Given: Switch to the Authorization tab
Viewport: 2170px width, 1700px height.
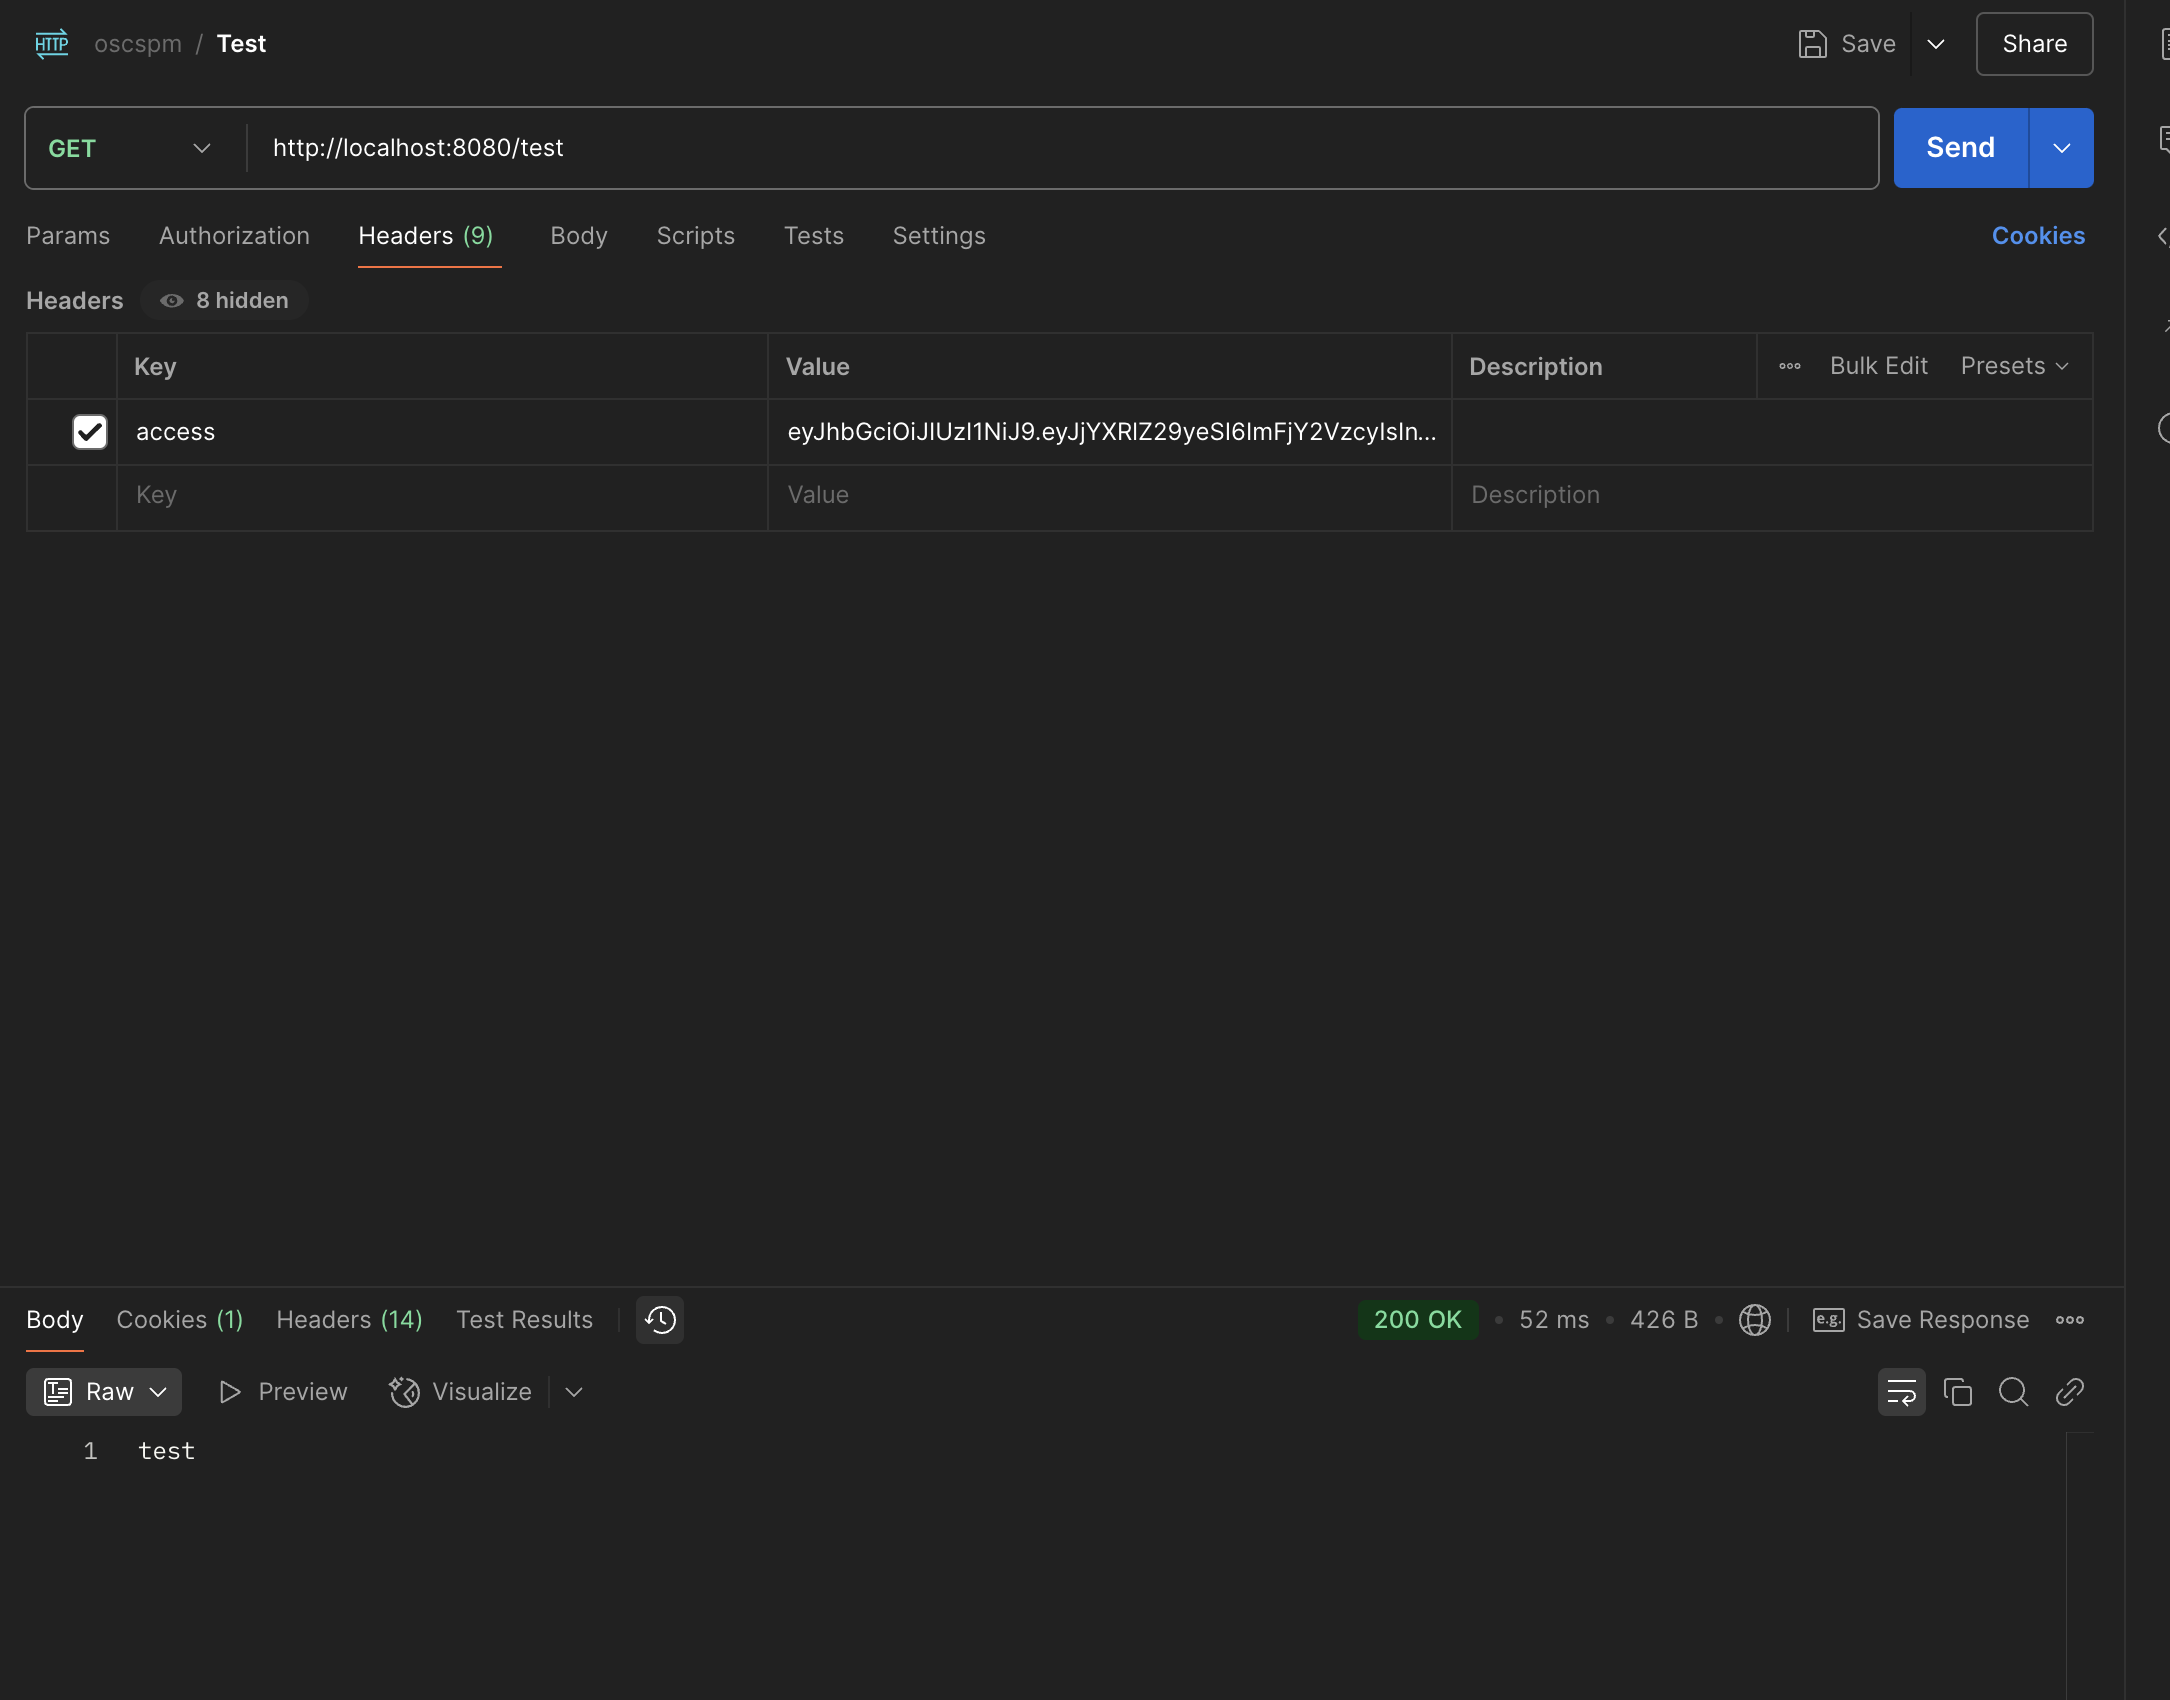Looking at the screenshot, I should pyautogui.click(x=234, y=236).
